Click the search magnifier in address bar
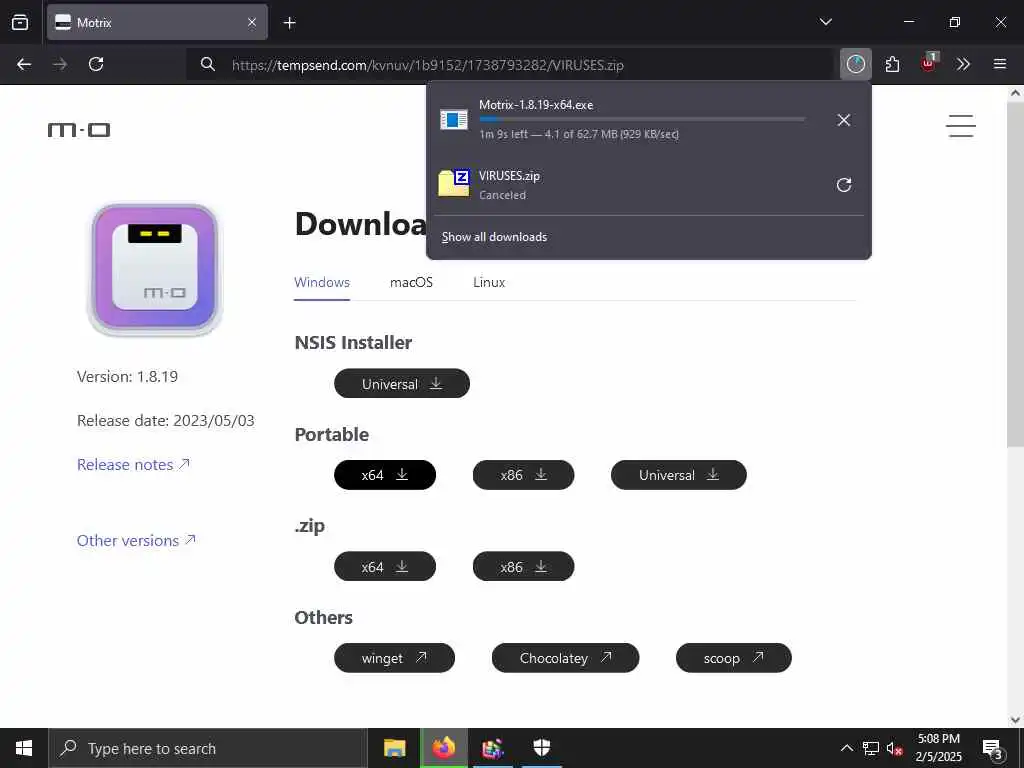 [x=208, y=64]
